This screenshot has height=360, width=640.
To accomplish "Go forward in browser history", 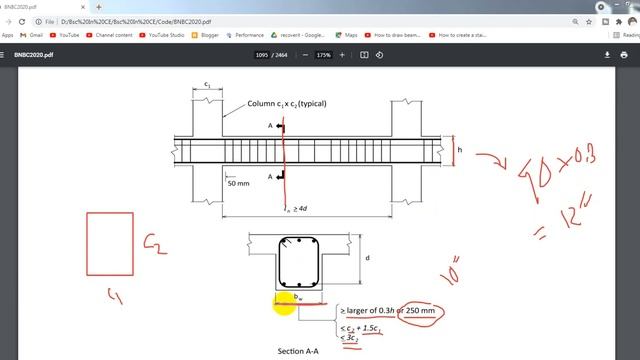I will pos(8,22).
